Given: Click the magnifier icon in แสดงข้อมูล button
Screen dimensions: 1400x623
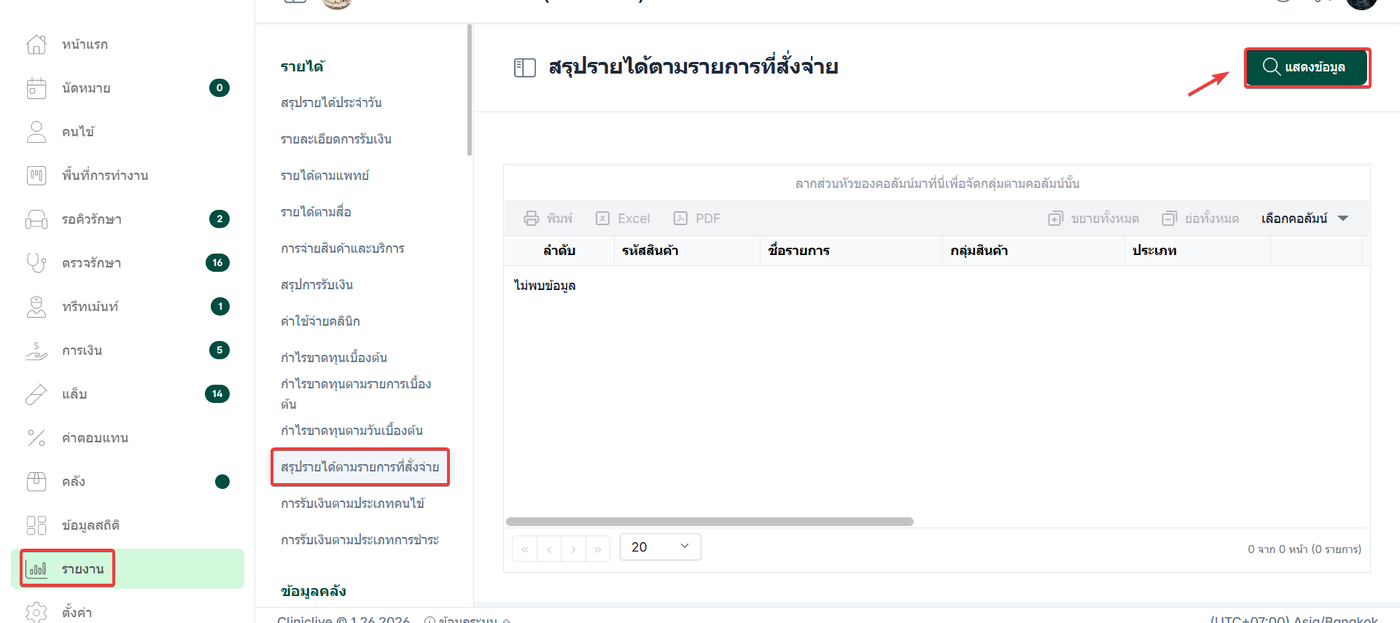Looking at the screenshot, I should tap(1271, 67).
